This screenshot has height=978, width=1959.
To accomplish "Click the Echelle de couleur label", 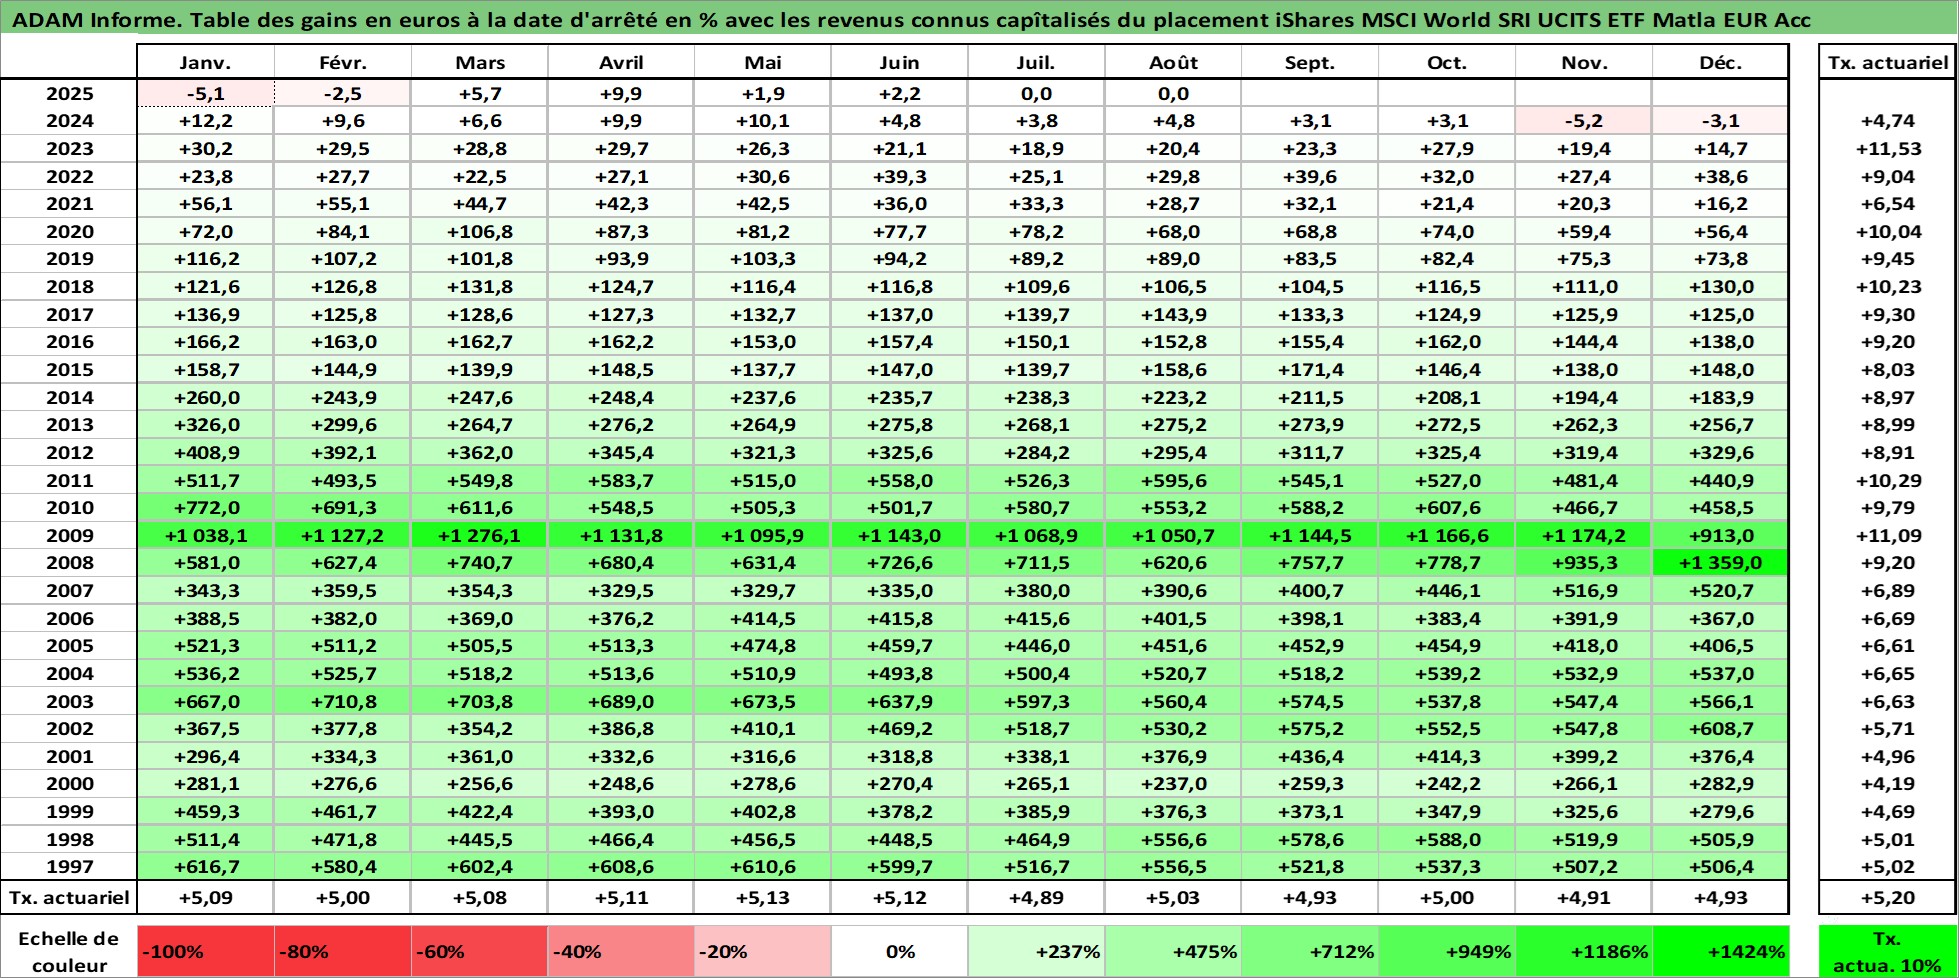I will (69, 952).
